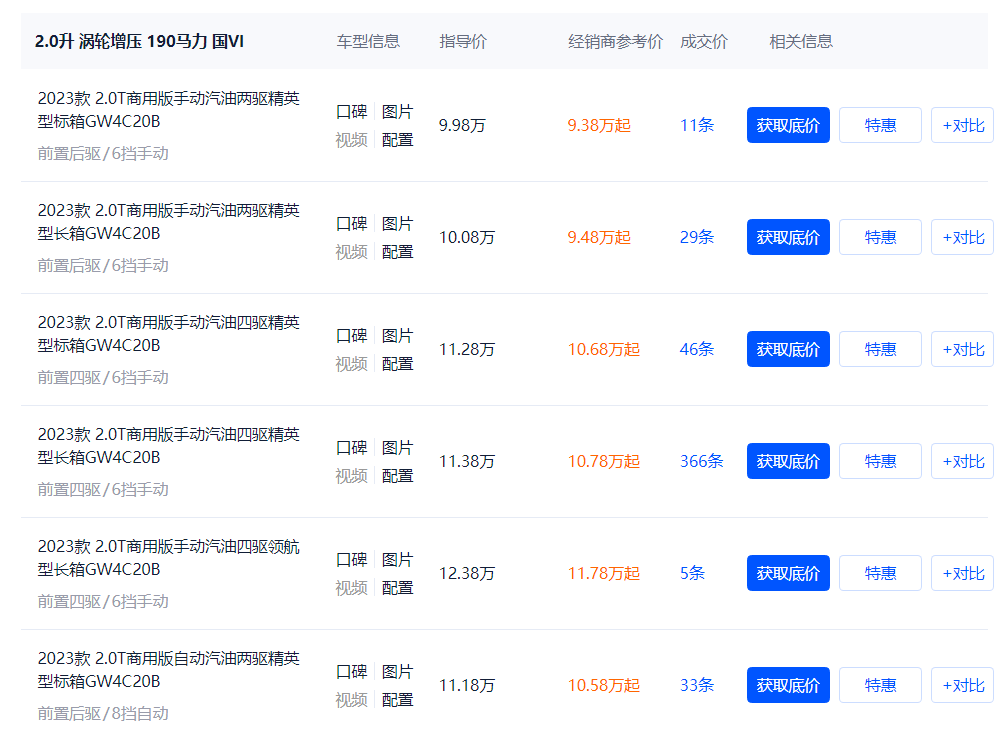Image resolution: width=1005 pixels, height=739 pixels.
Task: Open the 自动汽油两驱精英型标箱 model title
Action: pos(168,670)
